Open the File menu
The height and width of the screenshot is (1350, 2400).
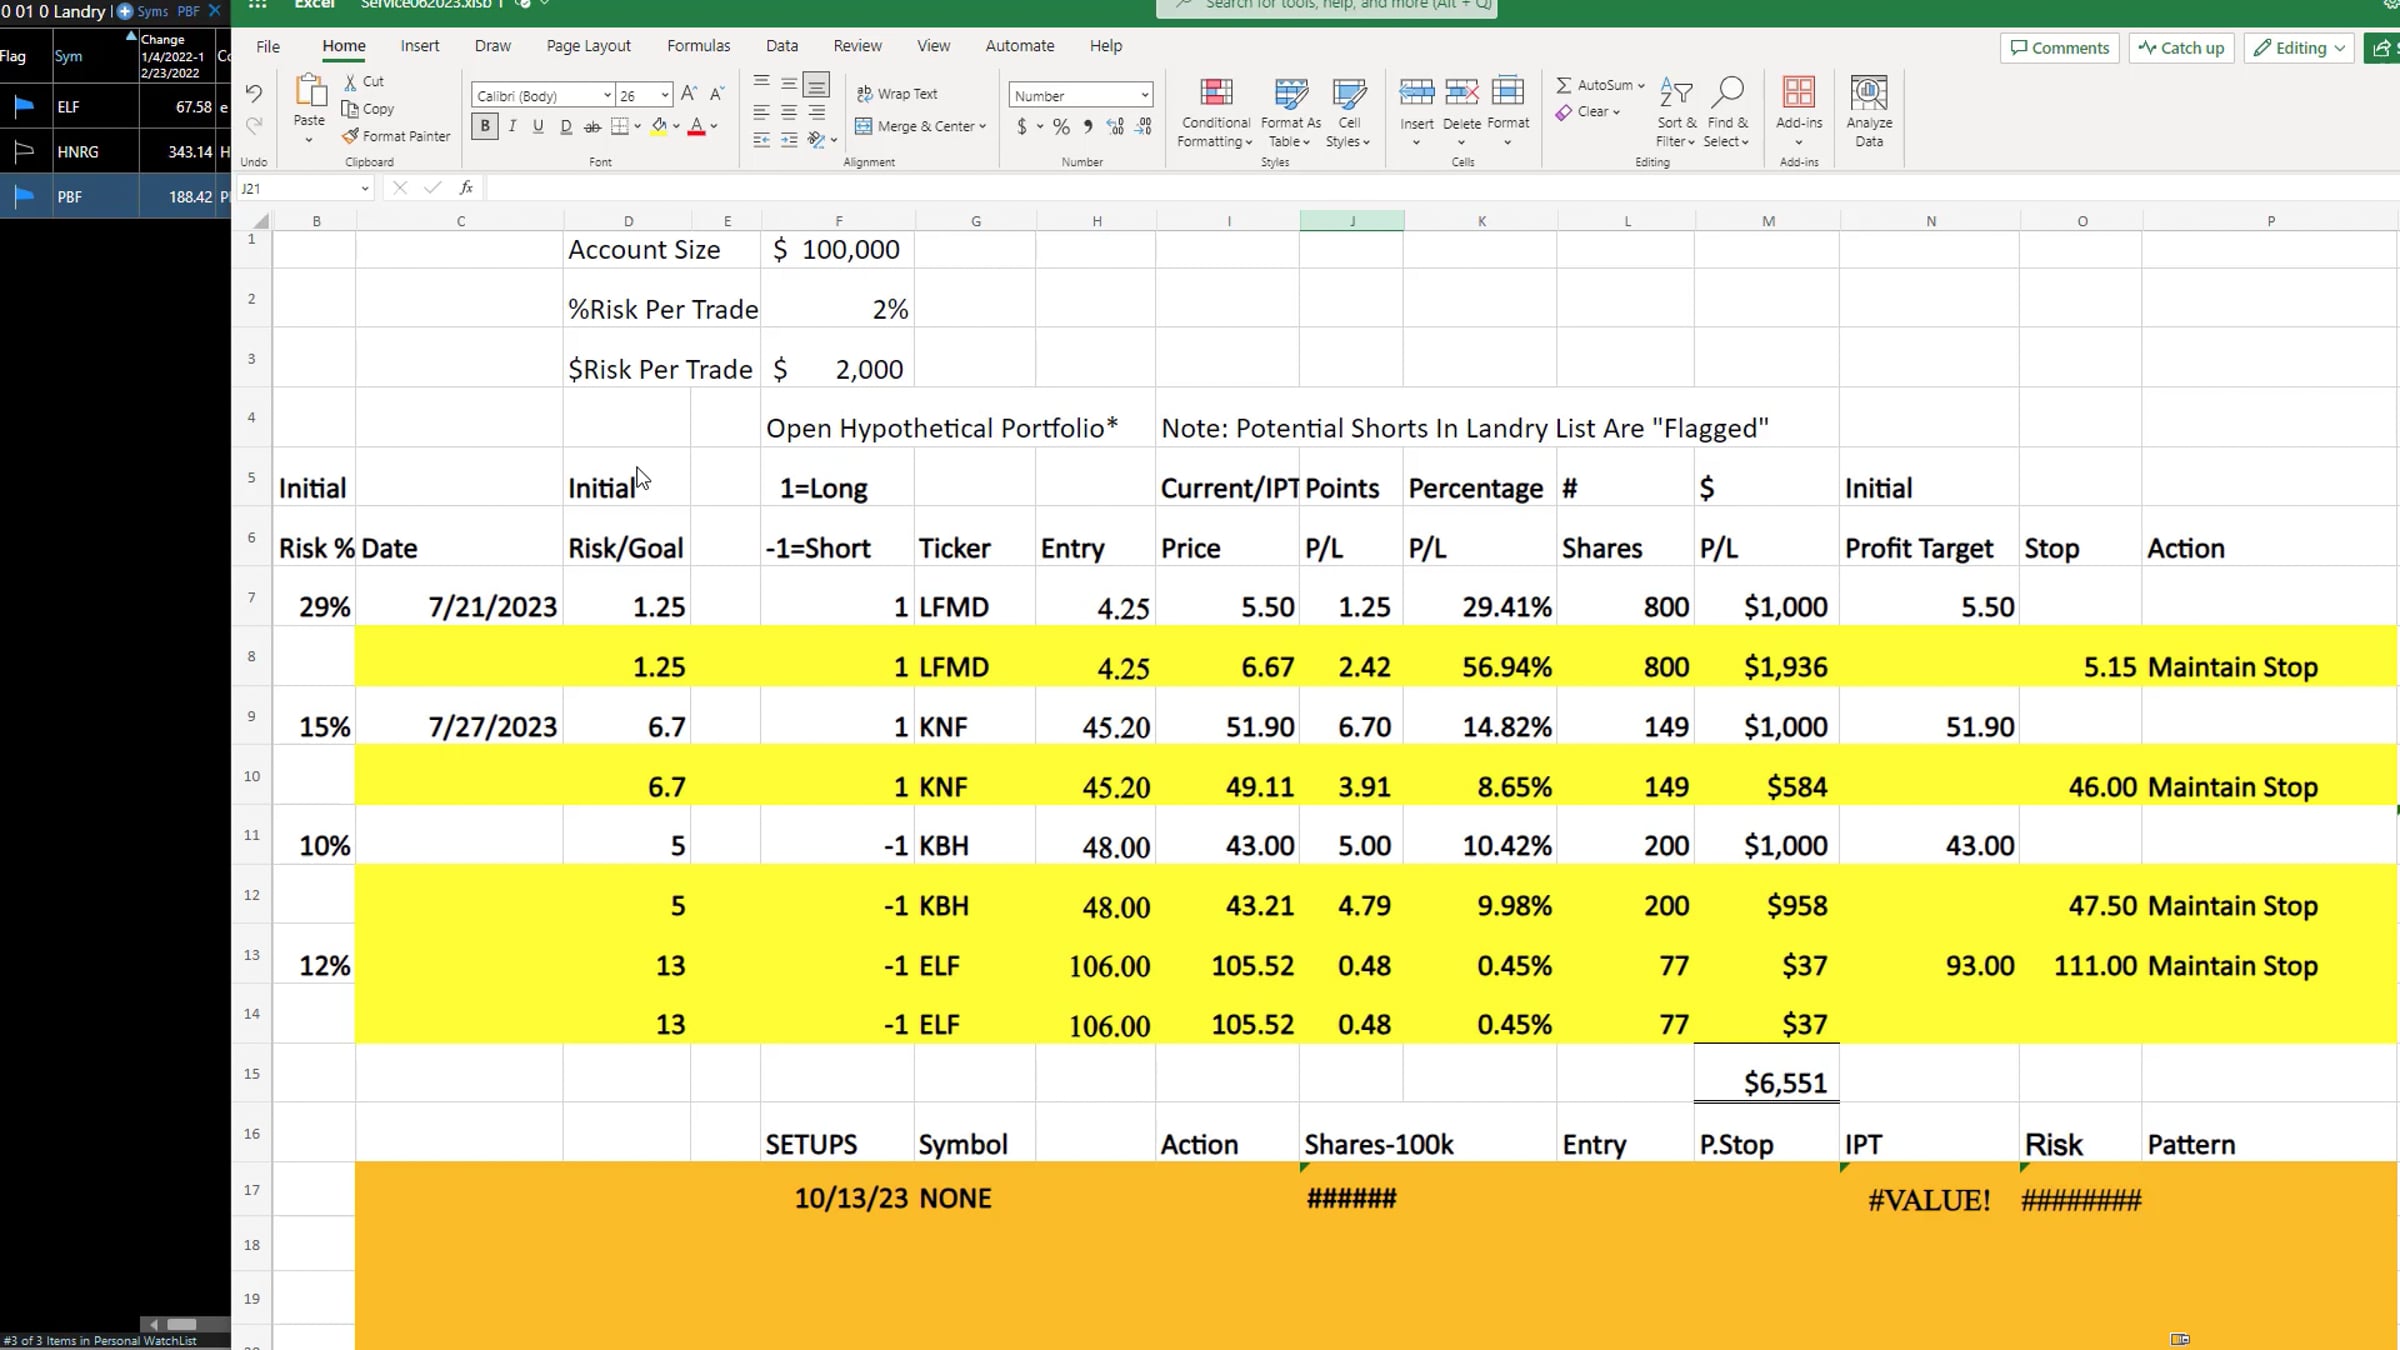point(268,46)
